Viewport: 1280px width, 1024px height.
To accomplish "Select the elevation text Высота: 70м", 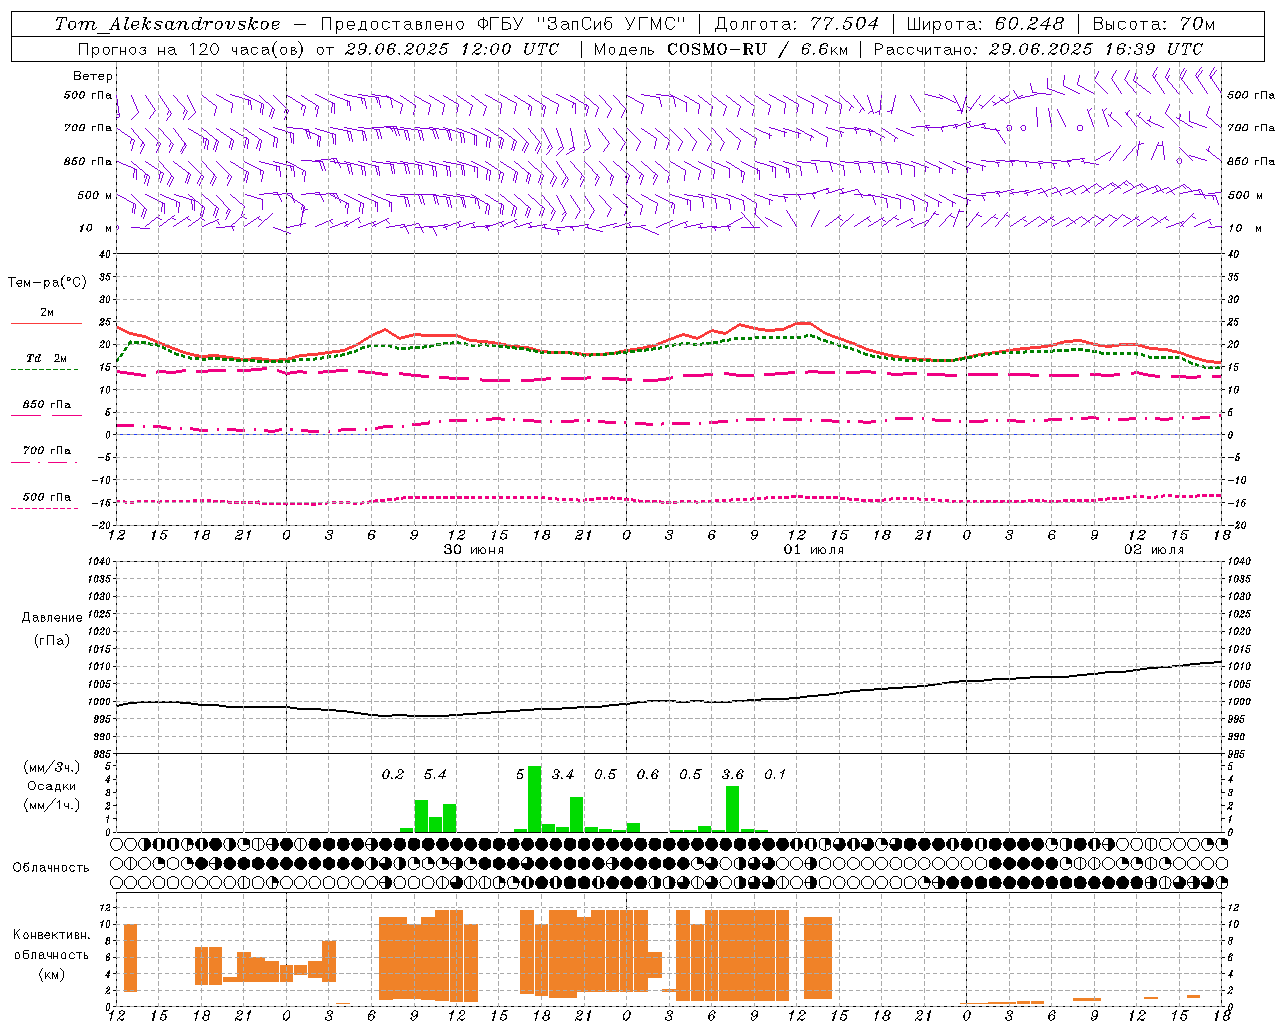I will click(x=1154, y=24).
